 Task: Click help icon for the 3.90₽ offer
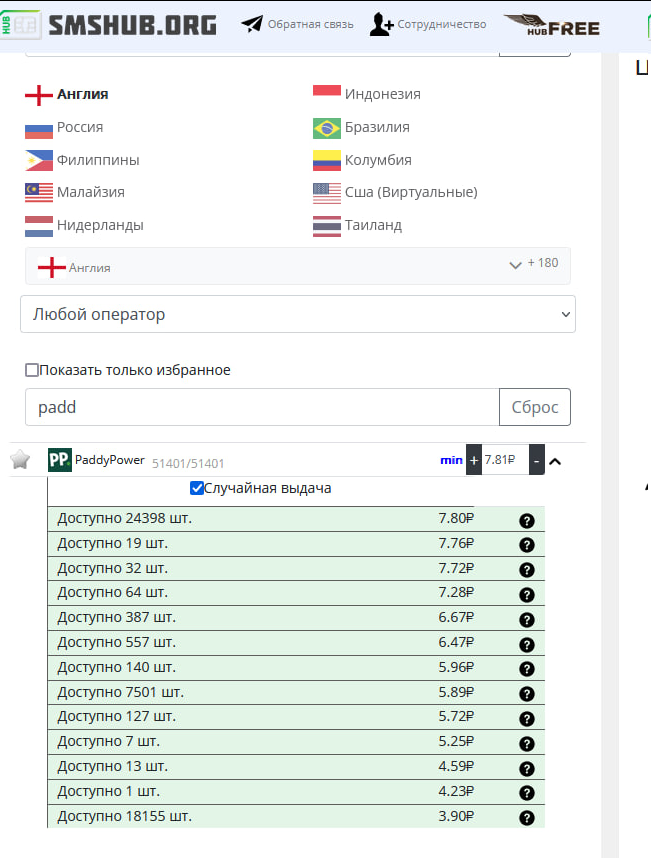[527, 818]
